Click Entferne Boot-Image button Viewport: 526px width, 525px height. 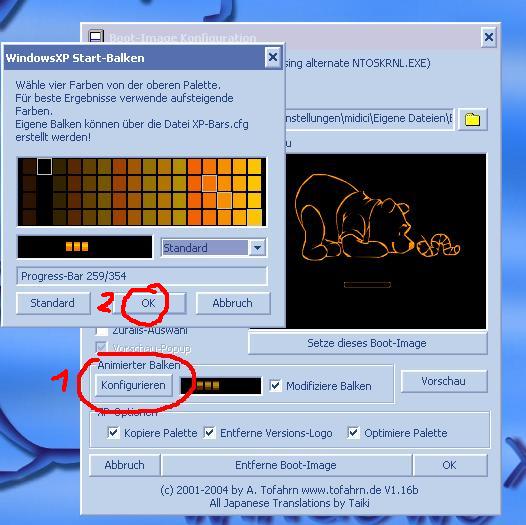[x=286, y=465]
